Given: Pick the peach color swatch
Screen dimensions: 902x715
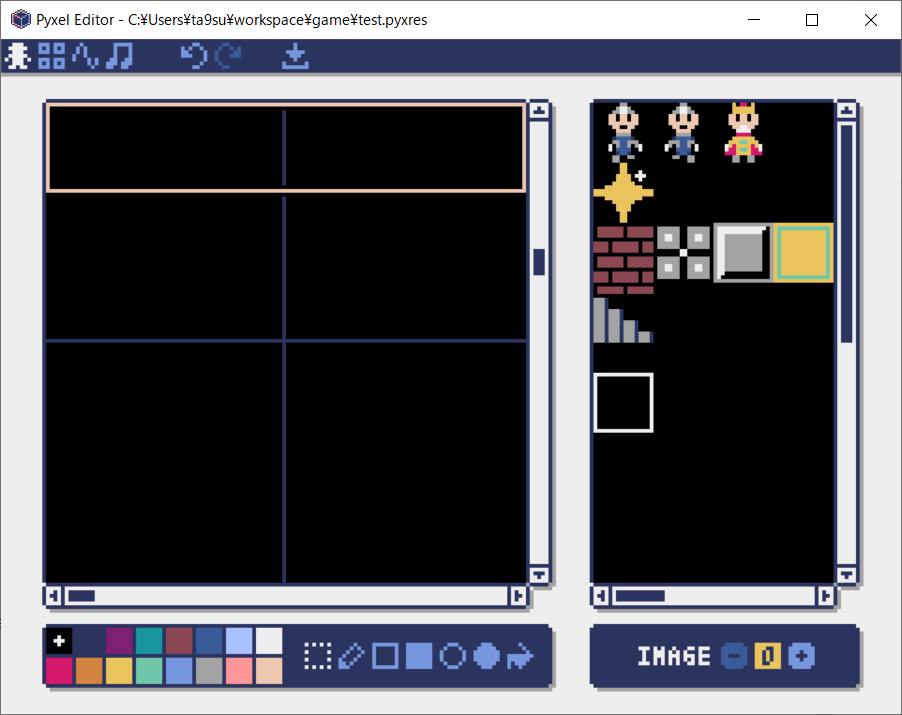Looking at the screenshot, I should (x=269, y=671).
